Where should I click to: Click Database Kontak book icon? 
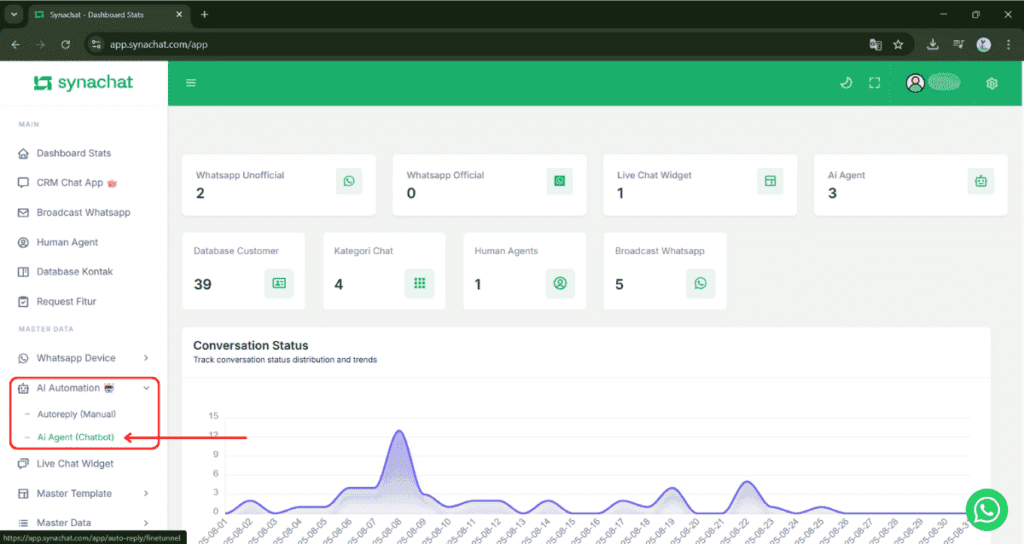pyautogui.click(x=24, y=272)
